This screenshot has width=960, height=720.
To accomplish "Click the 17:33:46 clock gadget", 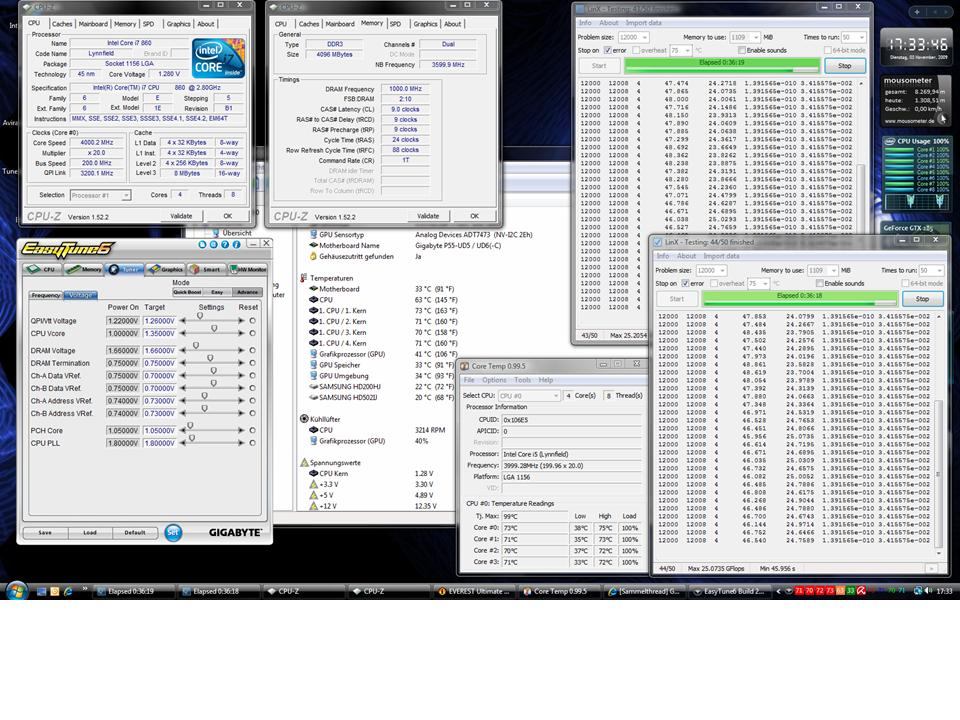I will 918,45.
